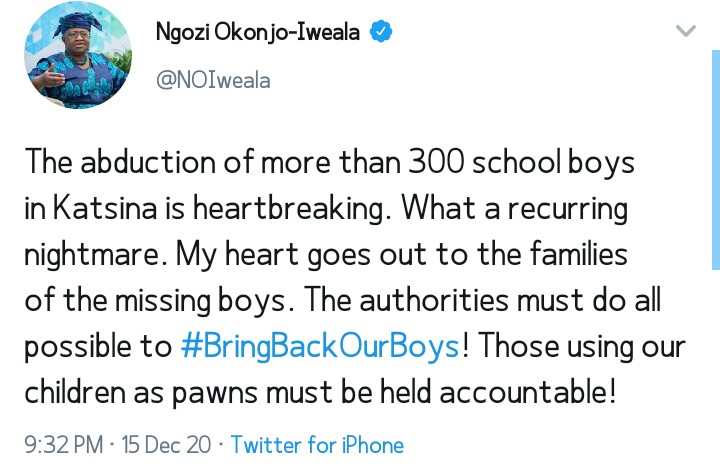Open the @NOIweala handle link

pyautogui.click(x=212, y=79)
